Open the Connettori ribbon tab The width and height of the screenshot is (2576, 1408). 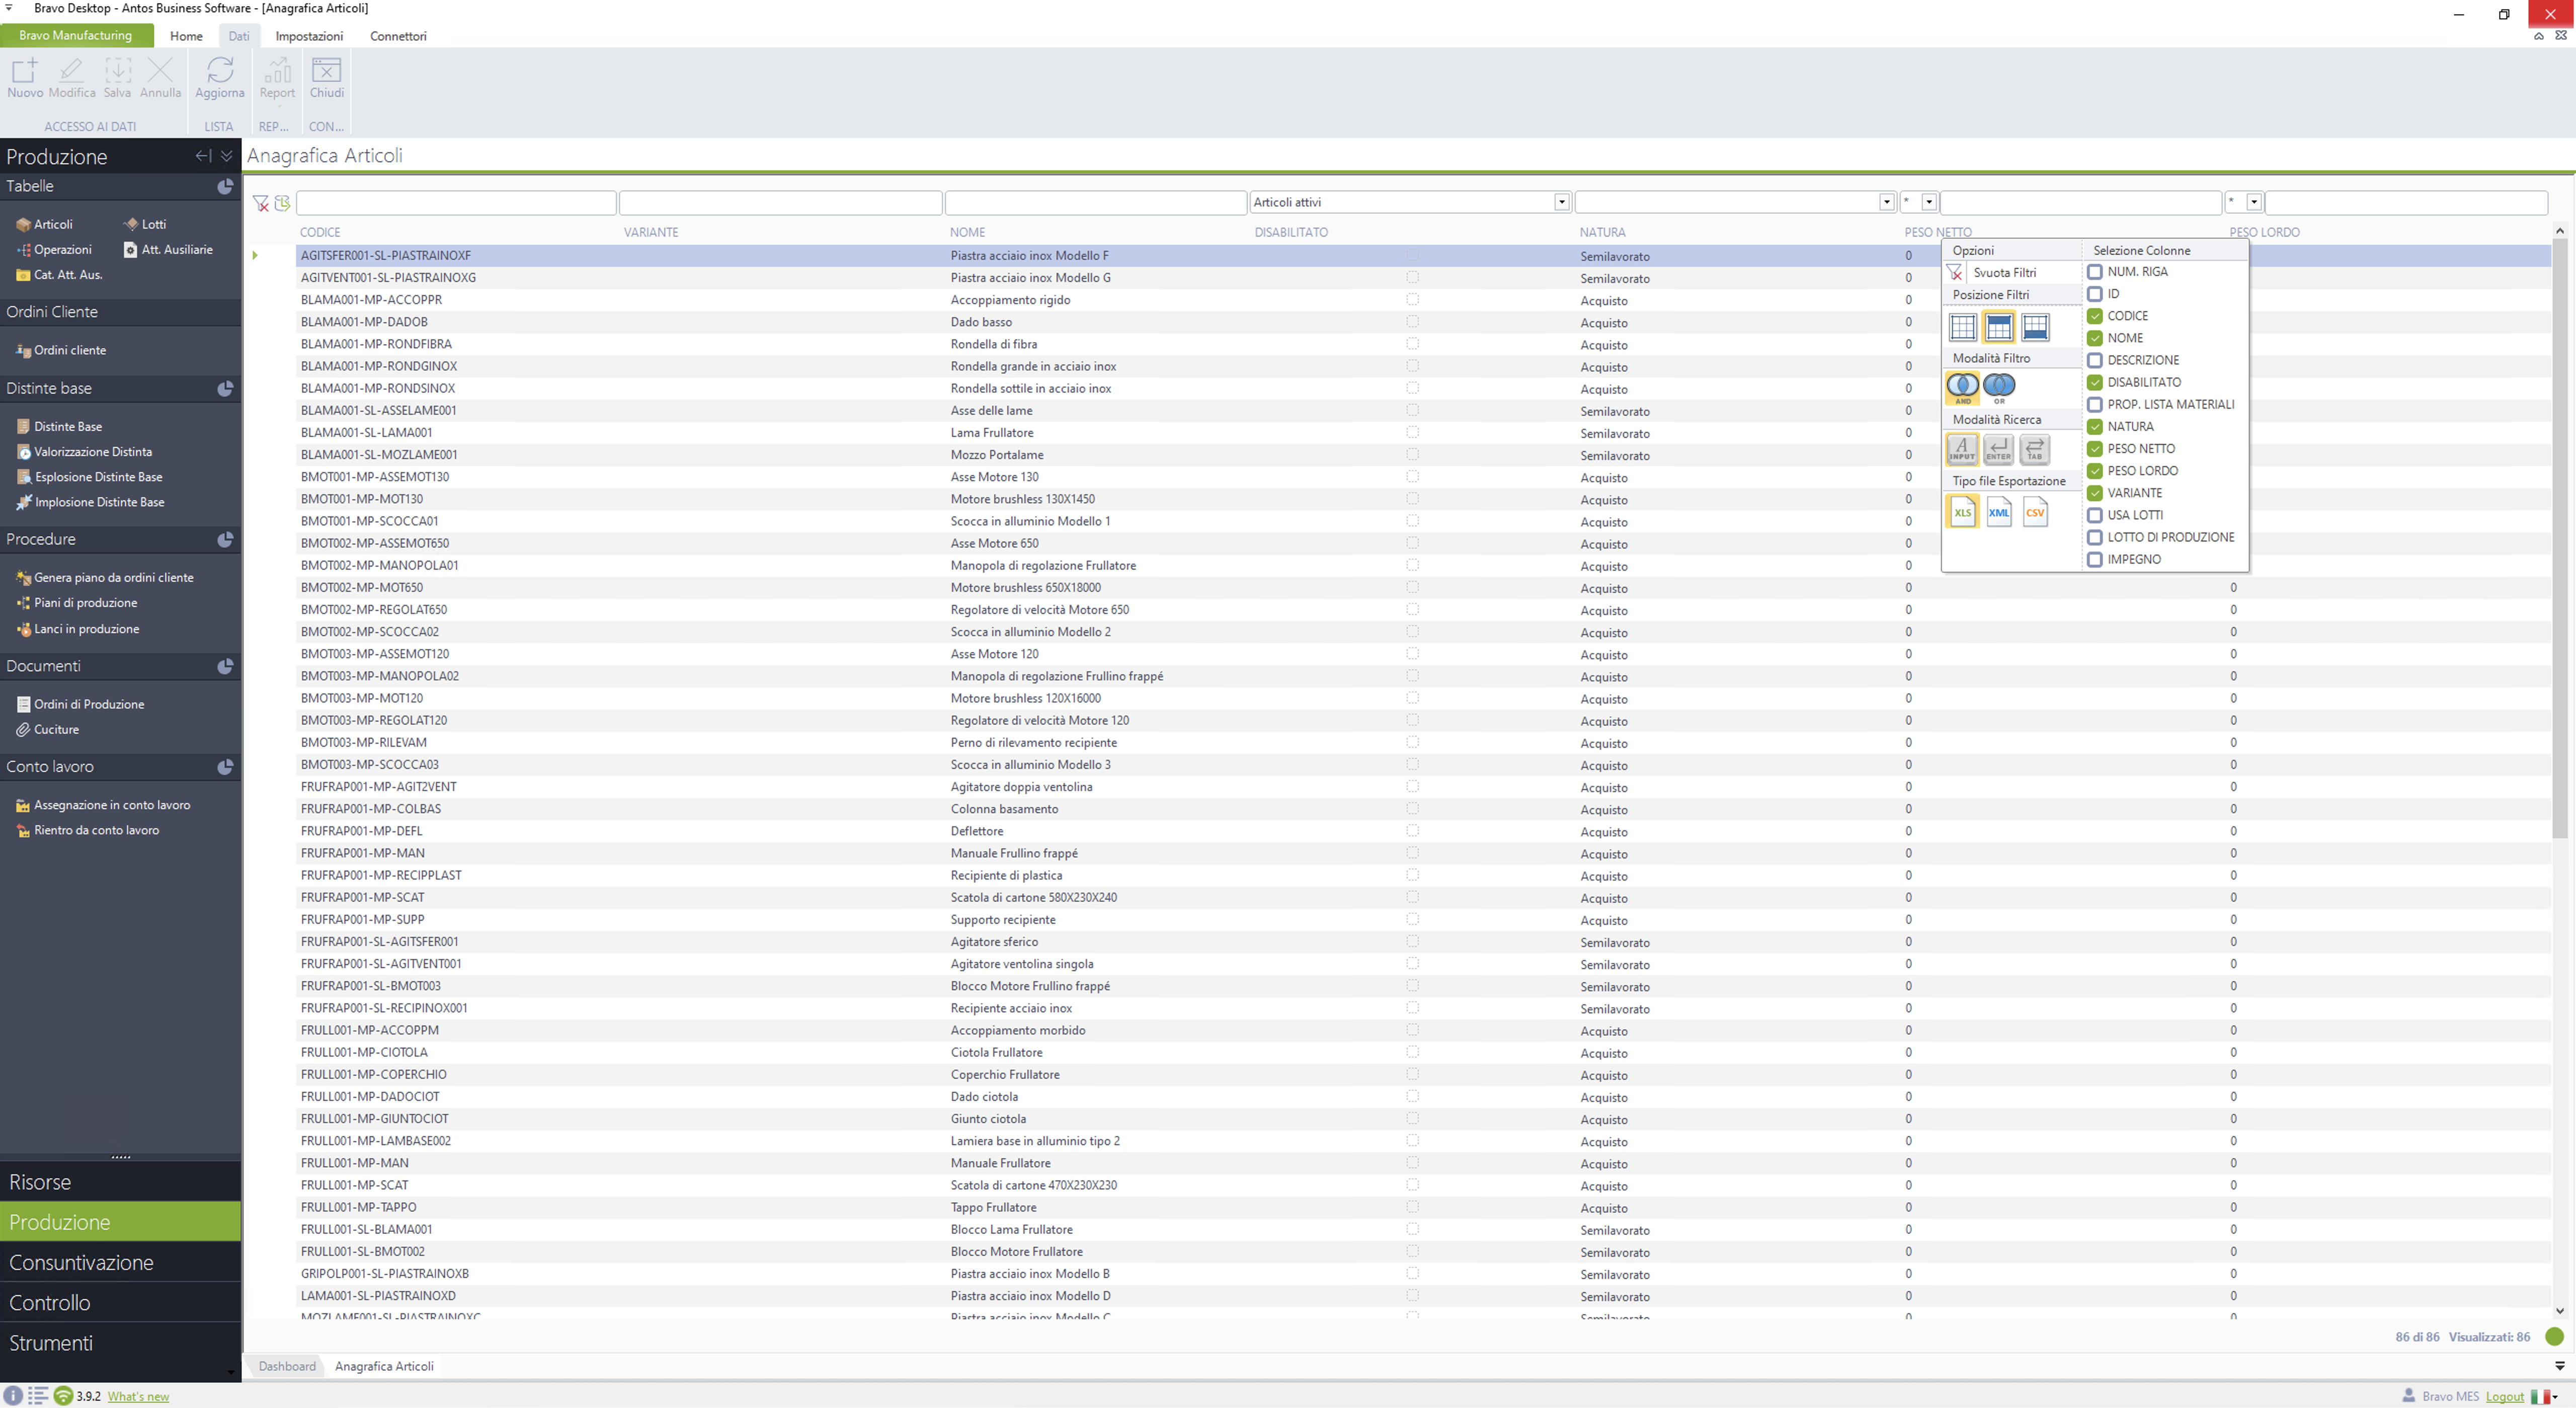[398, 36]
